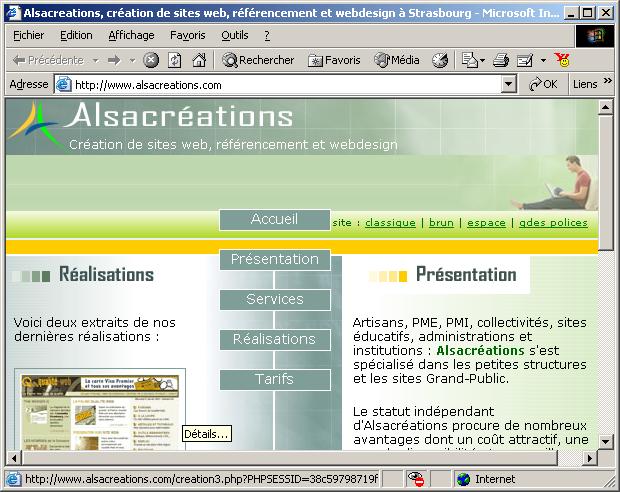This screenshot has width=620, height=492.
Task: Open the Outils menu
Action: [234, 36]
